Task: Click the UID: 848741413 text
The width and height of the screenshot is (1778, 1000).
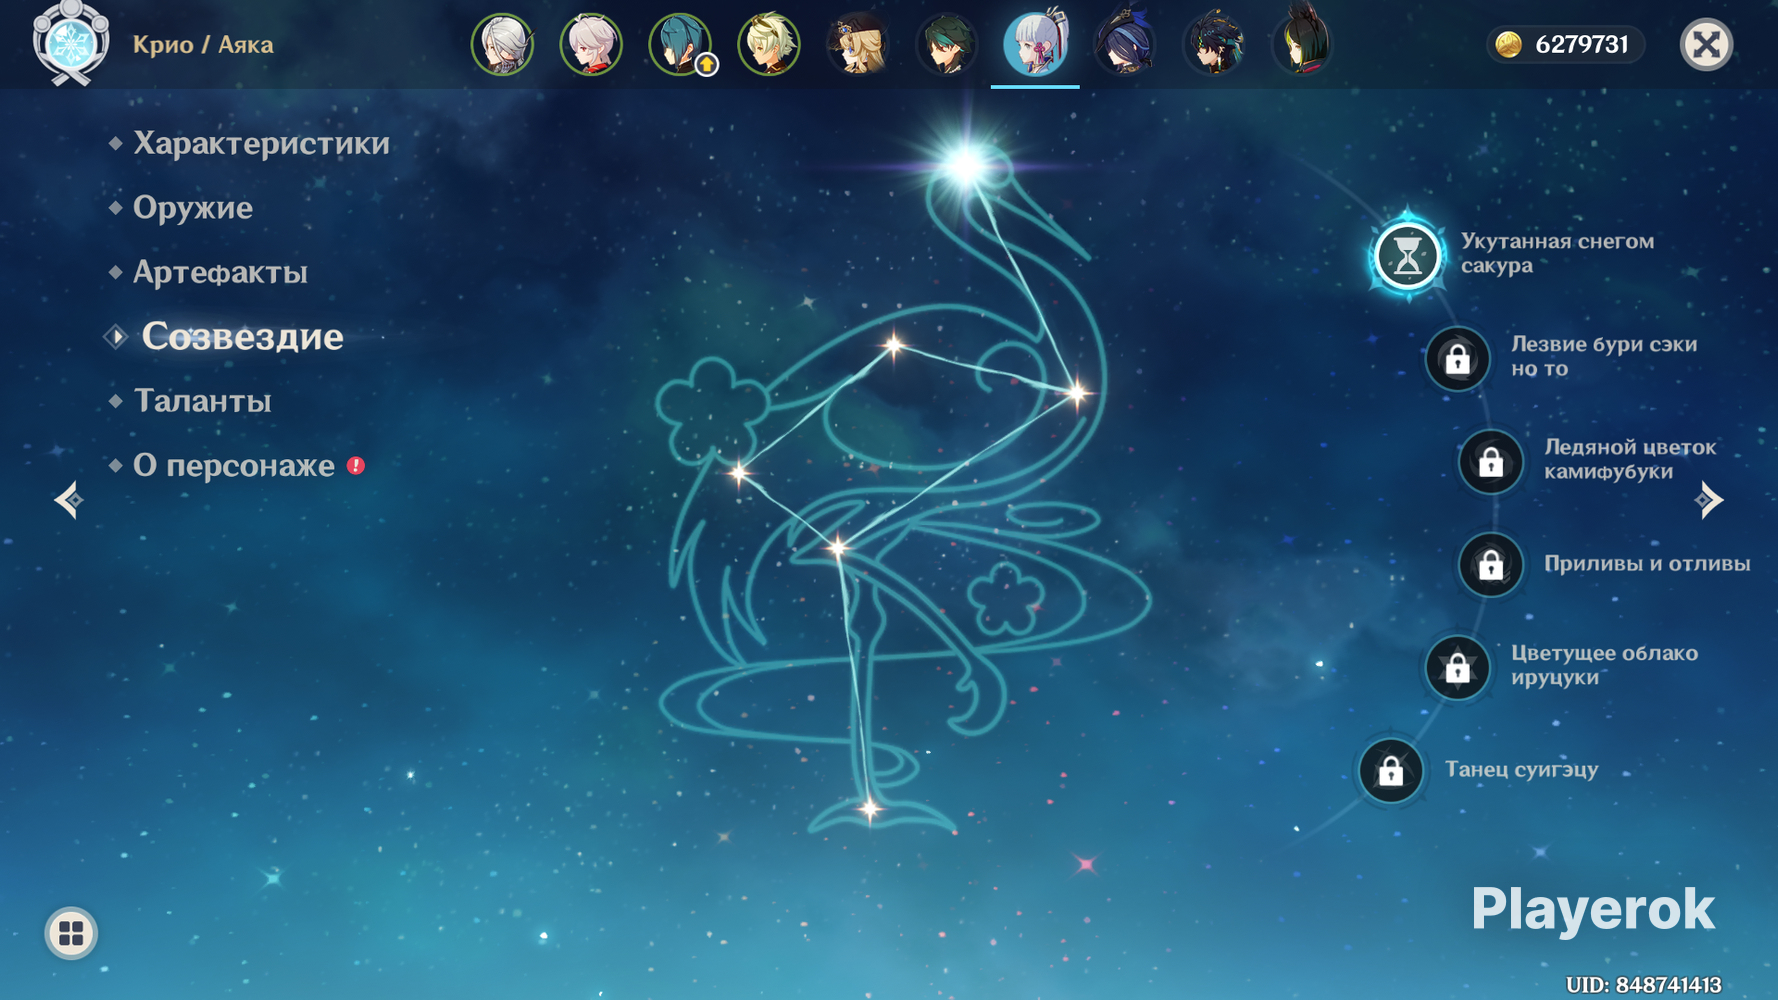Action: pyautogui.click(x=1644, y=985)
